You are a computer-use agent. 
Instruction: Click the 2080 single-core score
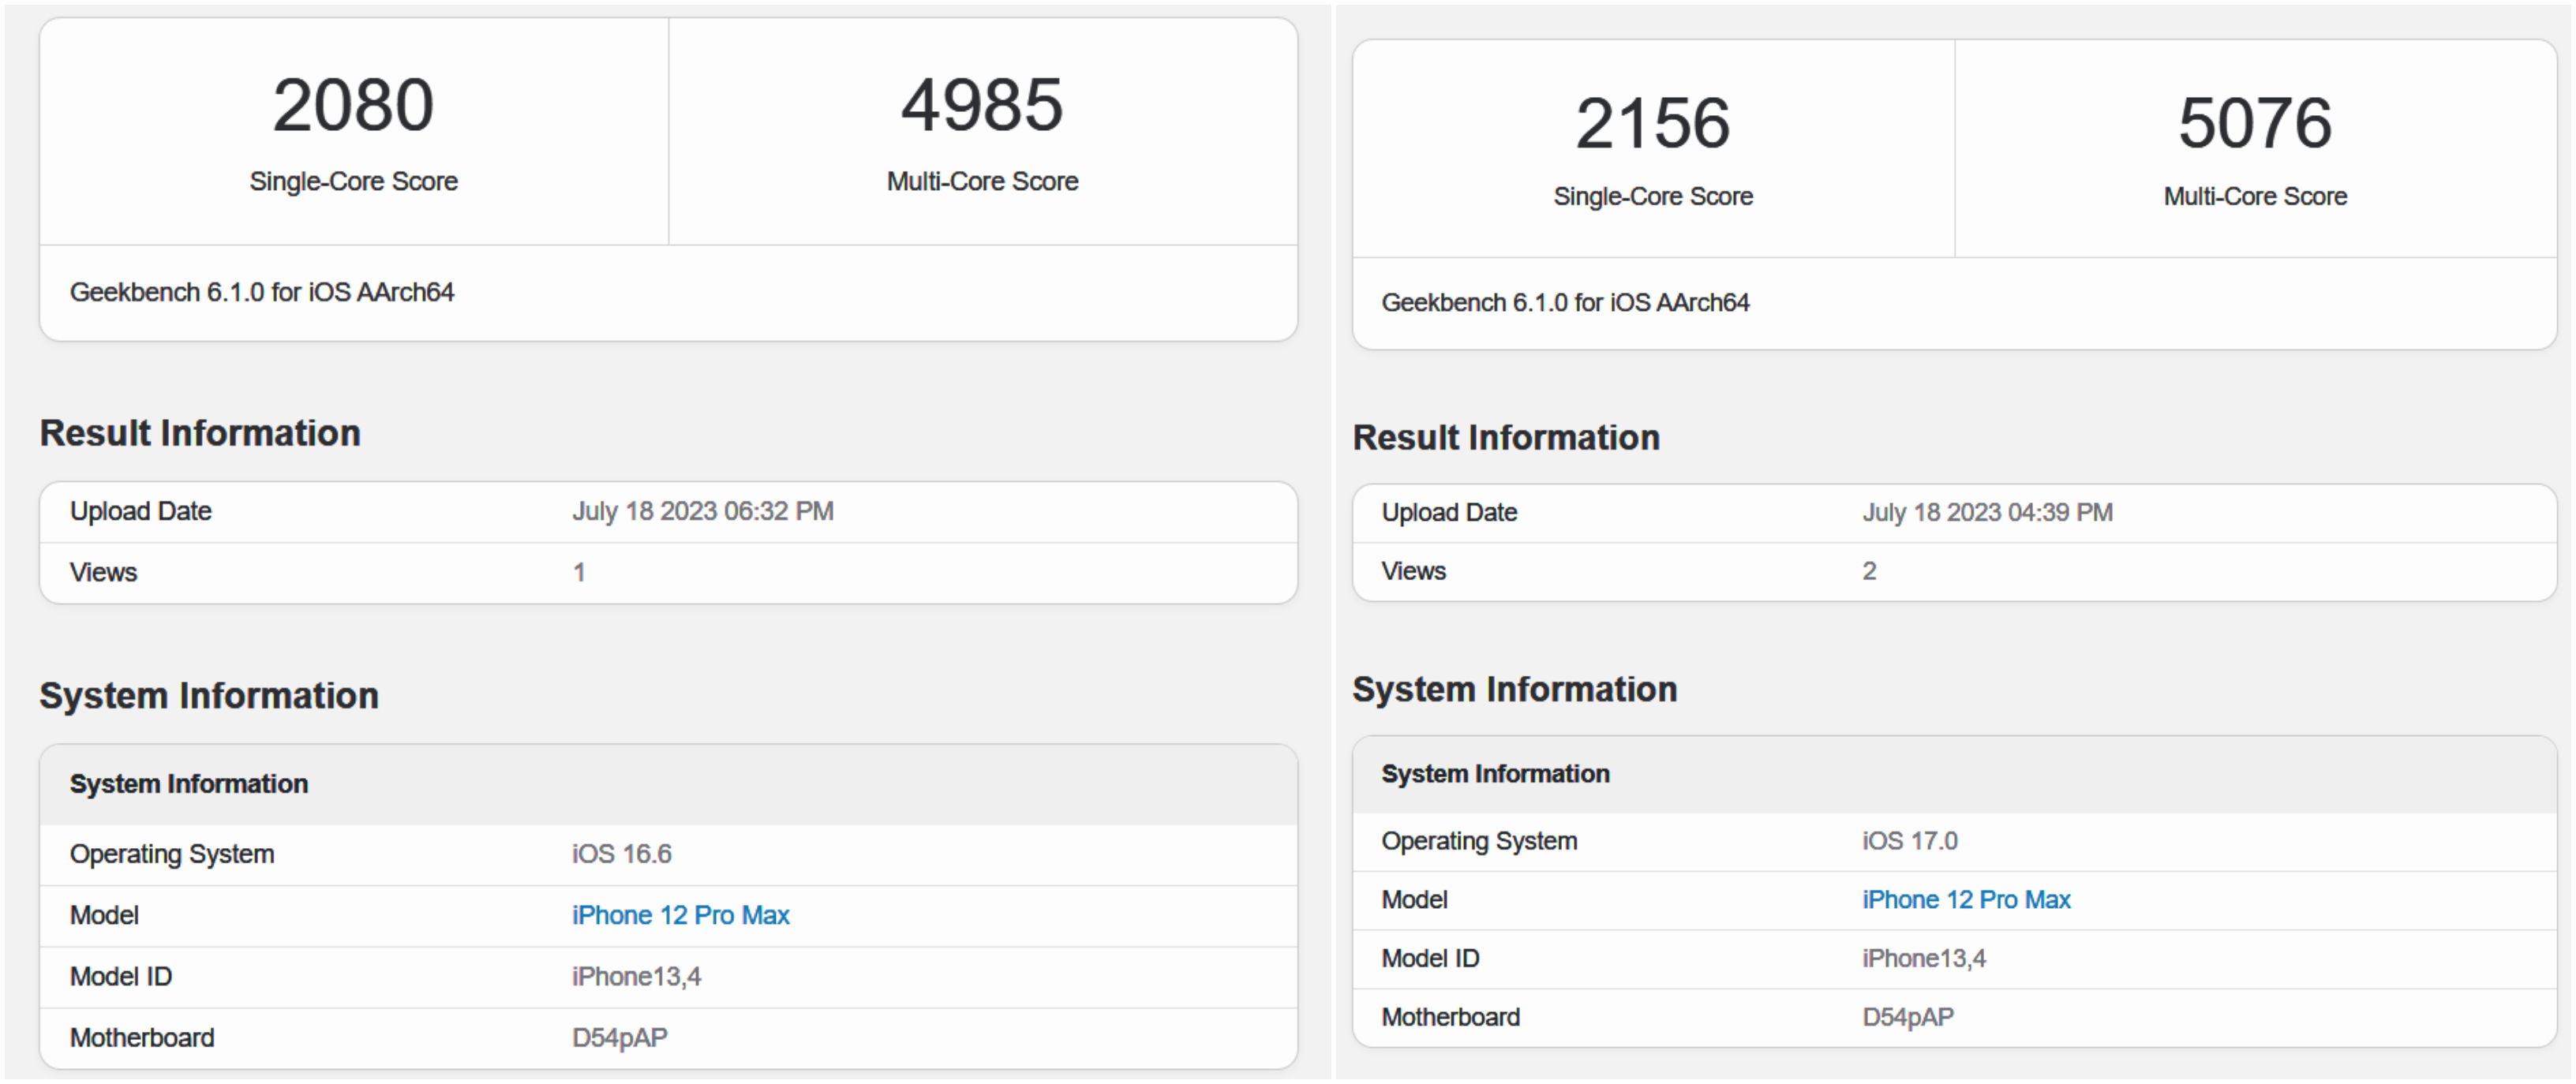[x=353, y=106]
